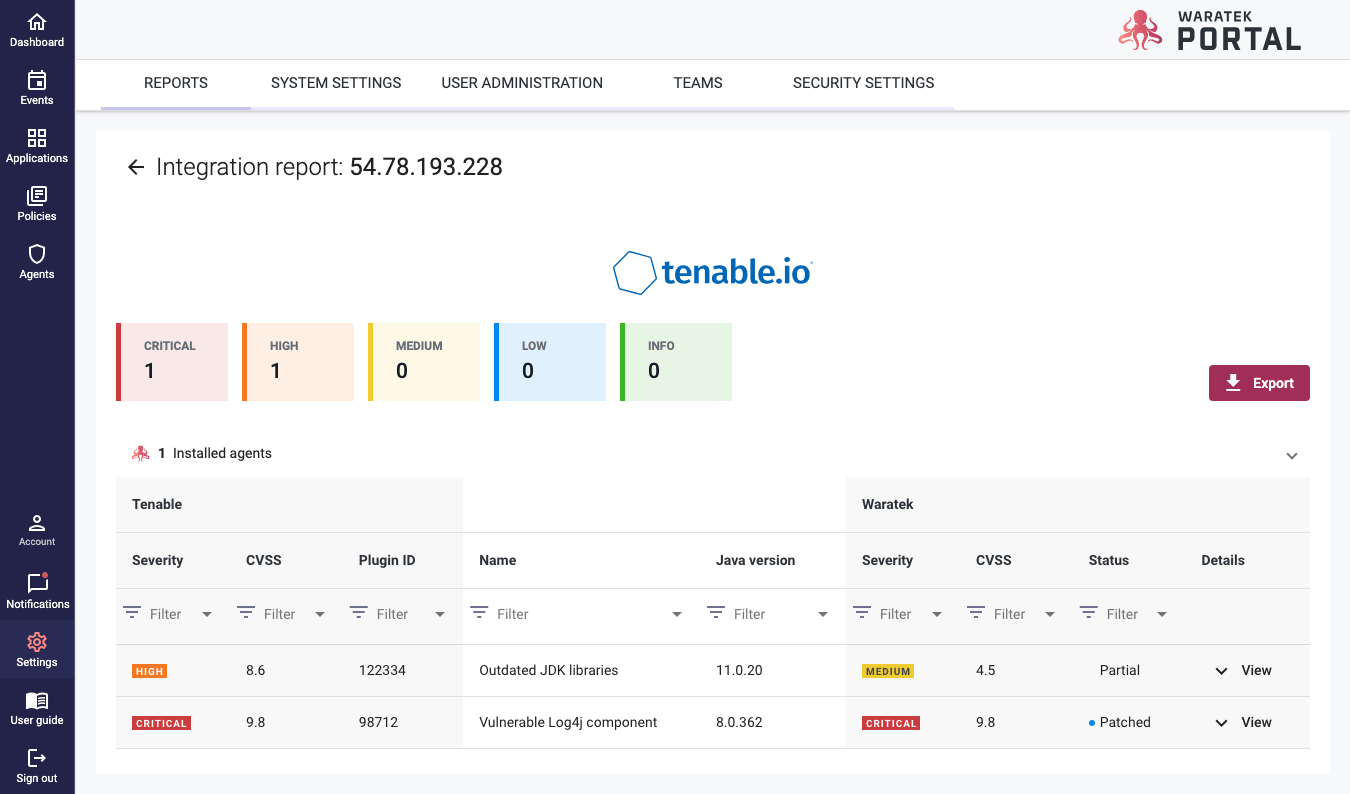Sign out of the portal
Screen dimensions: 1350x794
(x=37, y=765)
